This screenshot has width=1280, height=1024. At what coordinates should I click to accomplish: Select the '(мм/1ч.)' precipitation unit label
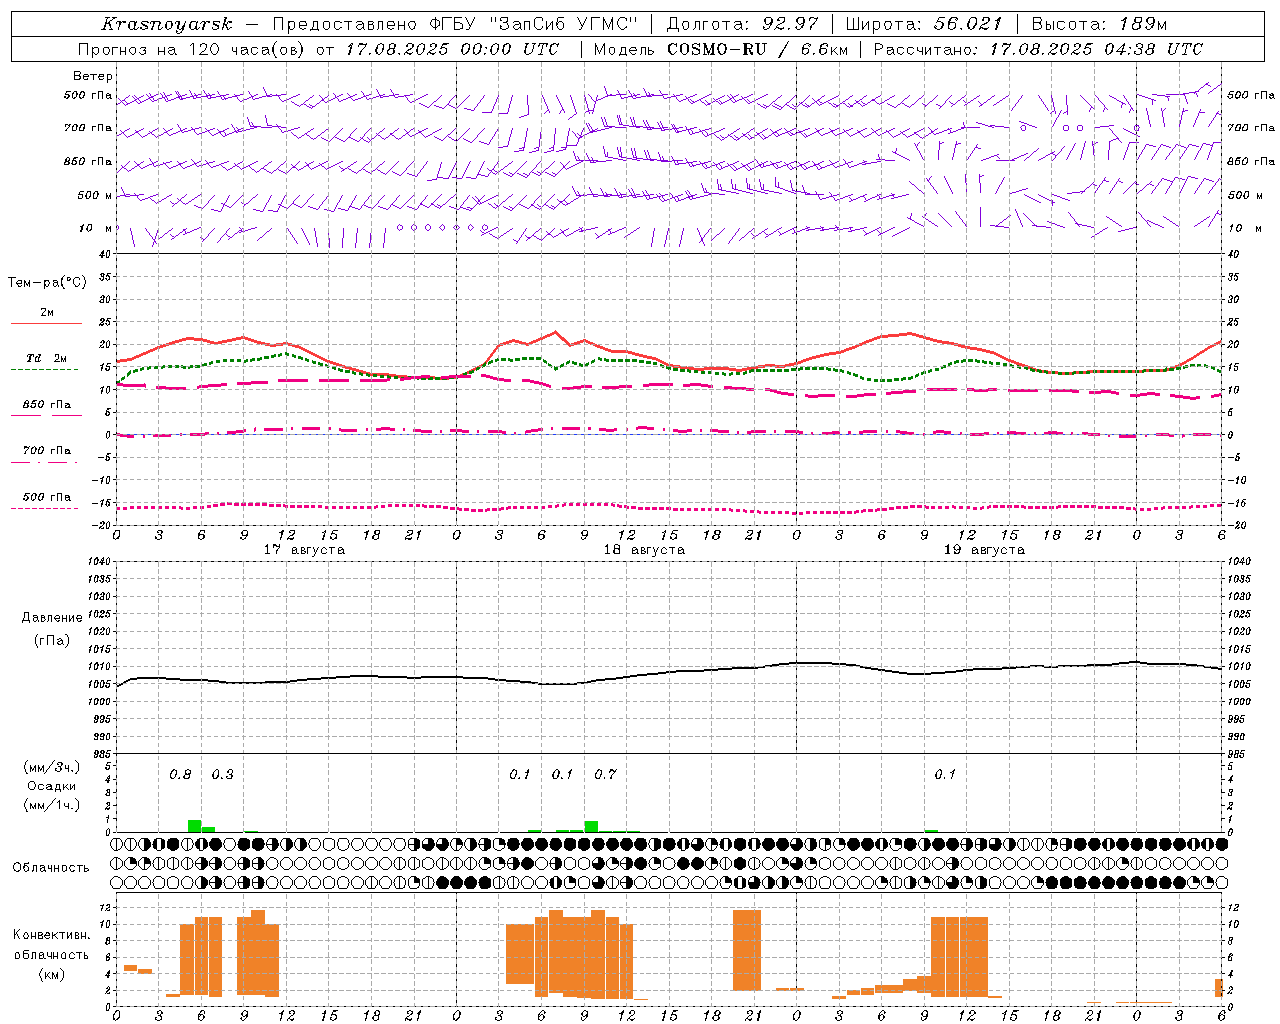[52, 805]
